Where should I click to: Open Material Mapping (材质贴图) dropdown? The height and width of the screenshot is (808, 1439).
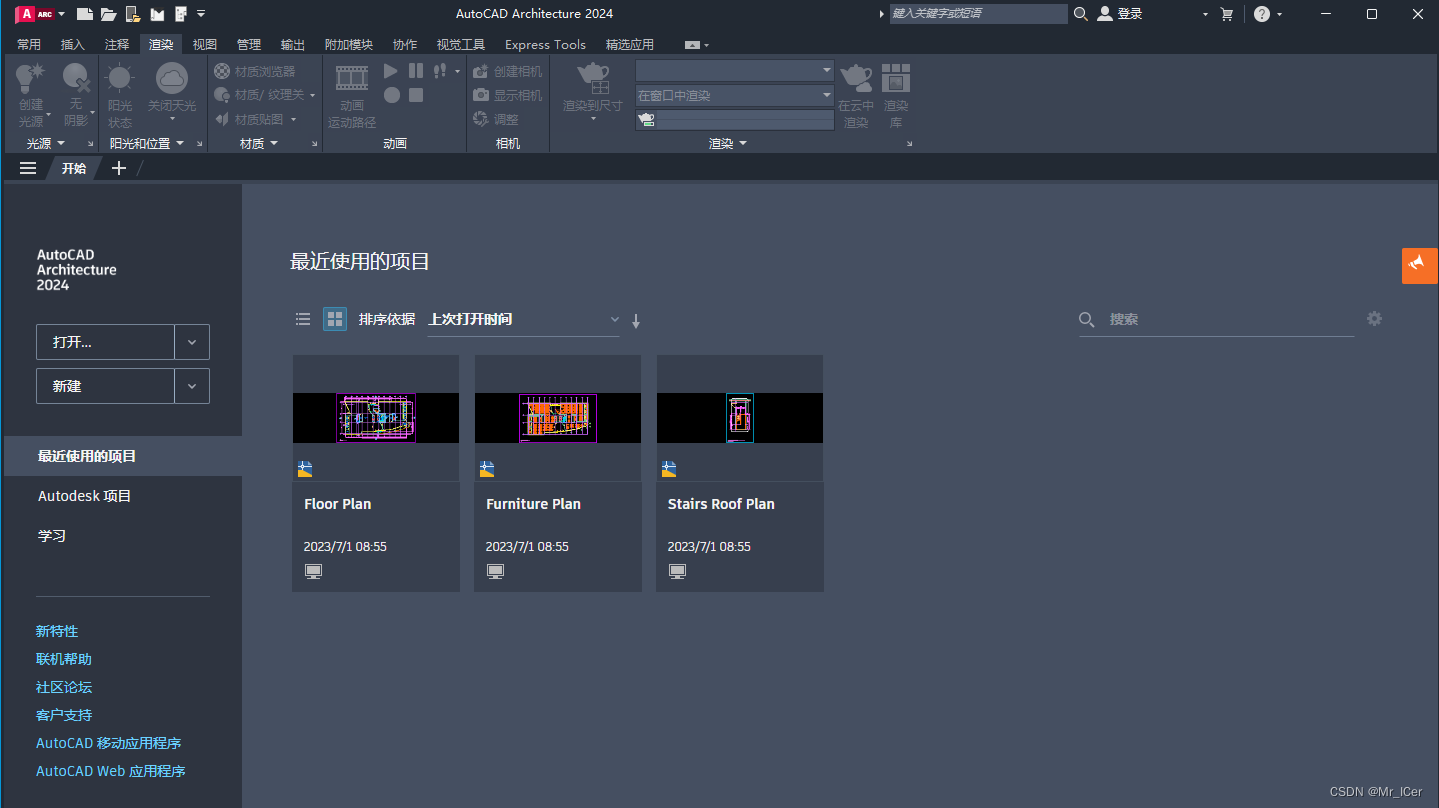click(256, 119)
